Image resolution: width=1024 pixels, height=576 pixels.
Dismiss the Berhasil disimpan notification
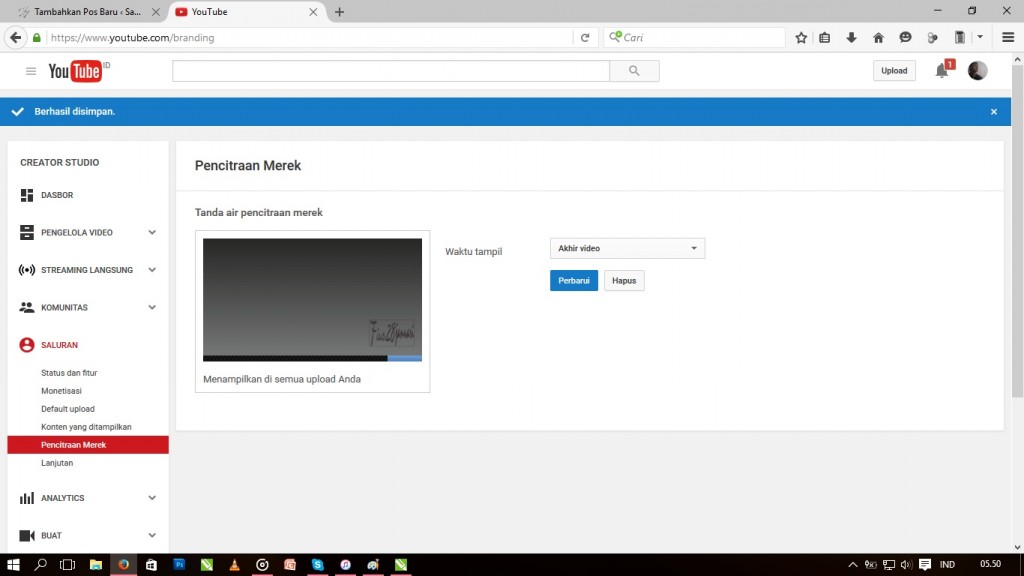click(x=994, y=112)
